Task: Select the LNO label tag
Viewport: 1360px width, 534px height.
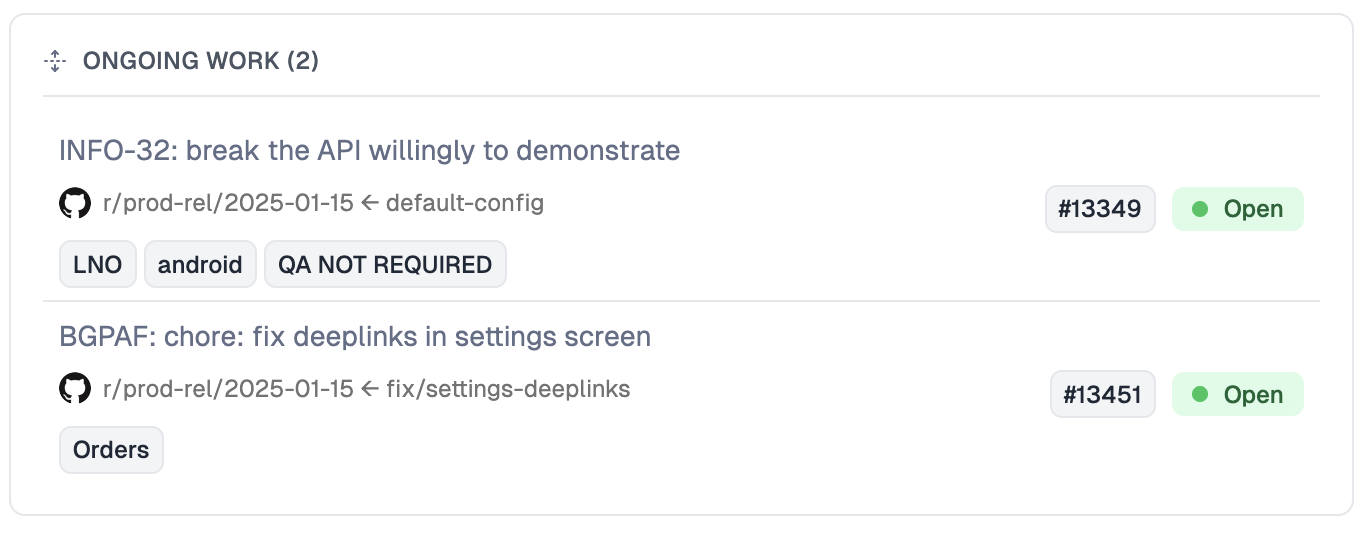Action: coord(98,264)
